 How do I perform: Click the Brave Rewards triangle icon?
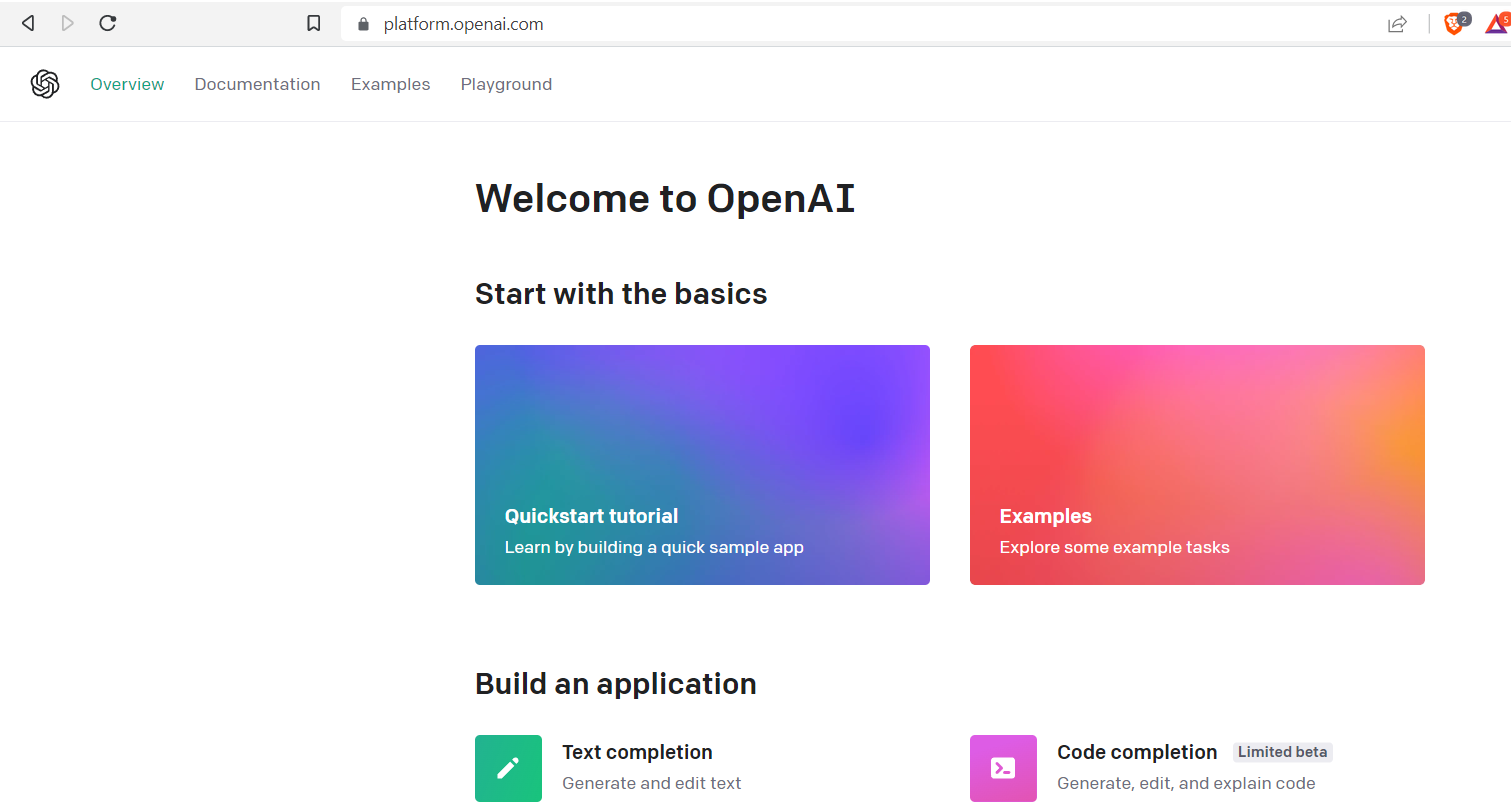point(1496,24)
